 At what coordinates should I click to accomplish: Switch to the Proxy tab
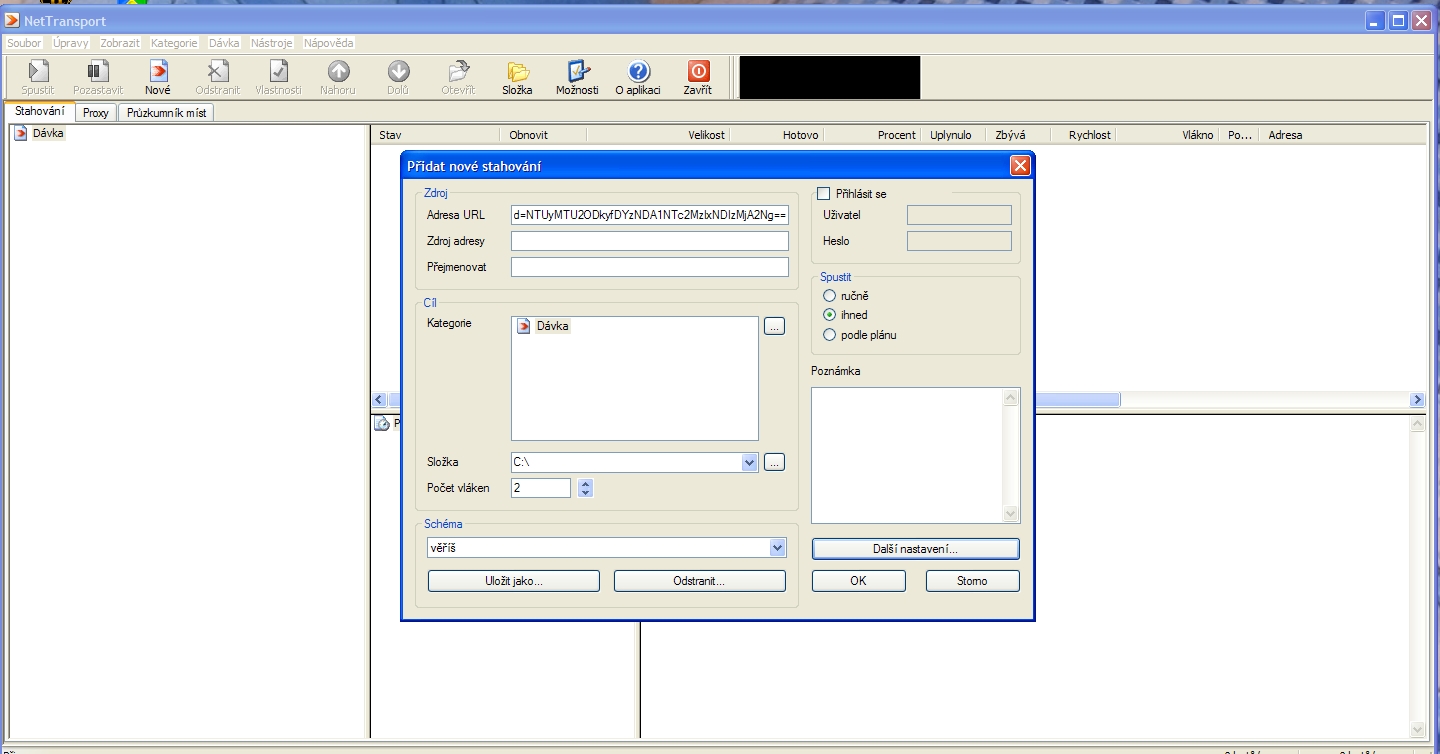[x=96, y=113]
